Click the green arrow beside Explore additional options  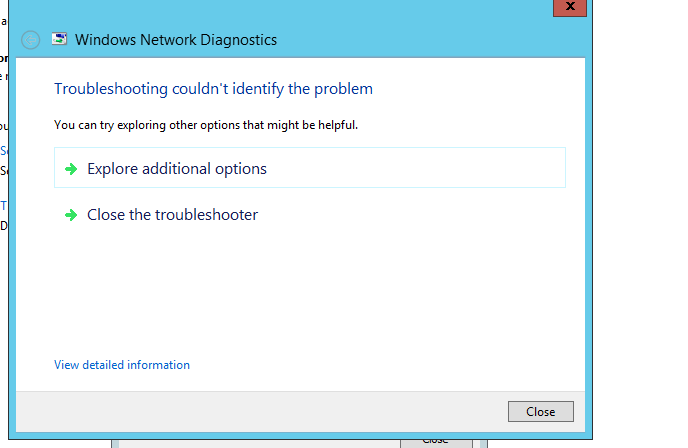[71, 169]
